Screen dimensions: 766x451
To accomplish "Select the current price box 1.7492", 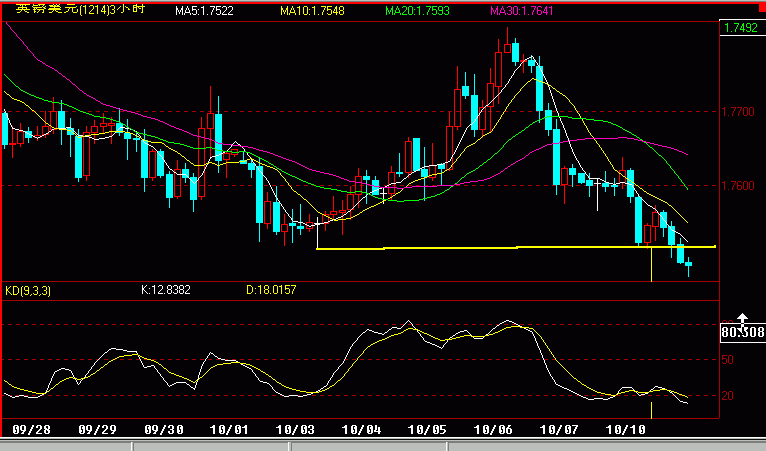I will [x=741, y=28].
